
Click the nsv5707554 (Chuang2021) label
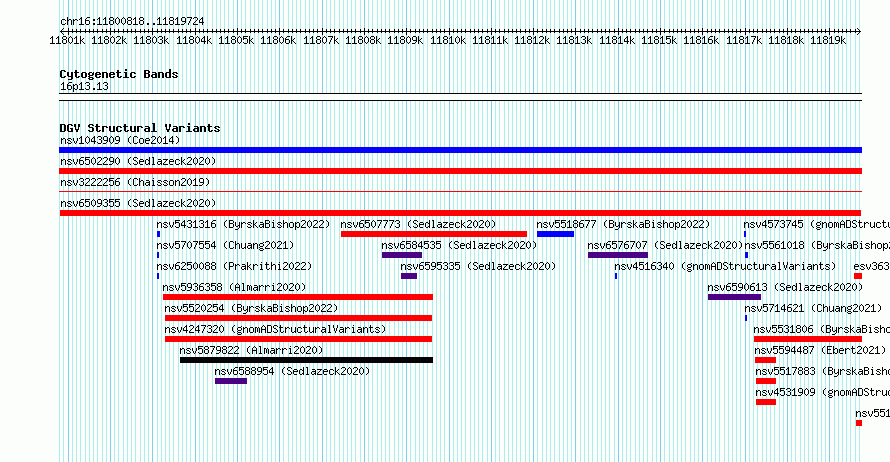pyautogui.click(x=225, y=245)
